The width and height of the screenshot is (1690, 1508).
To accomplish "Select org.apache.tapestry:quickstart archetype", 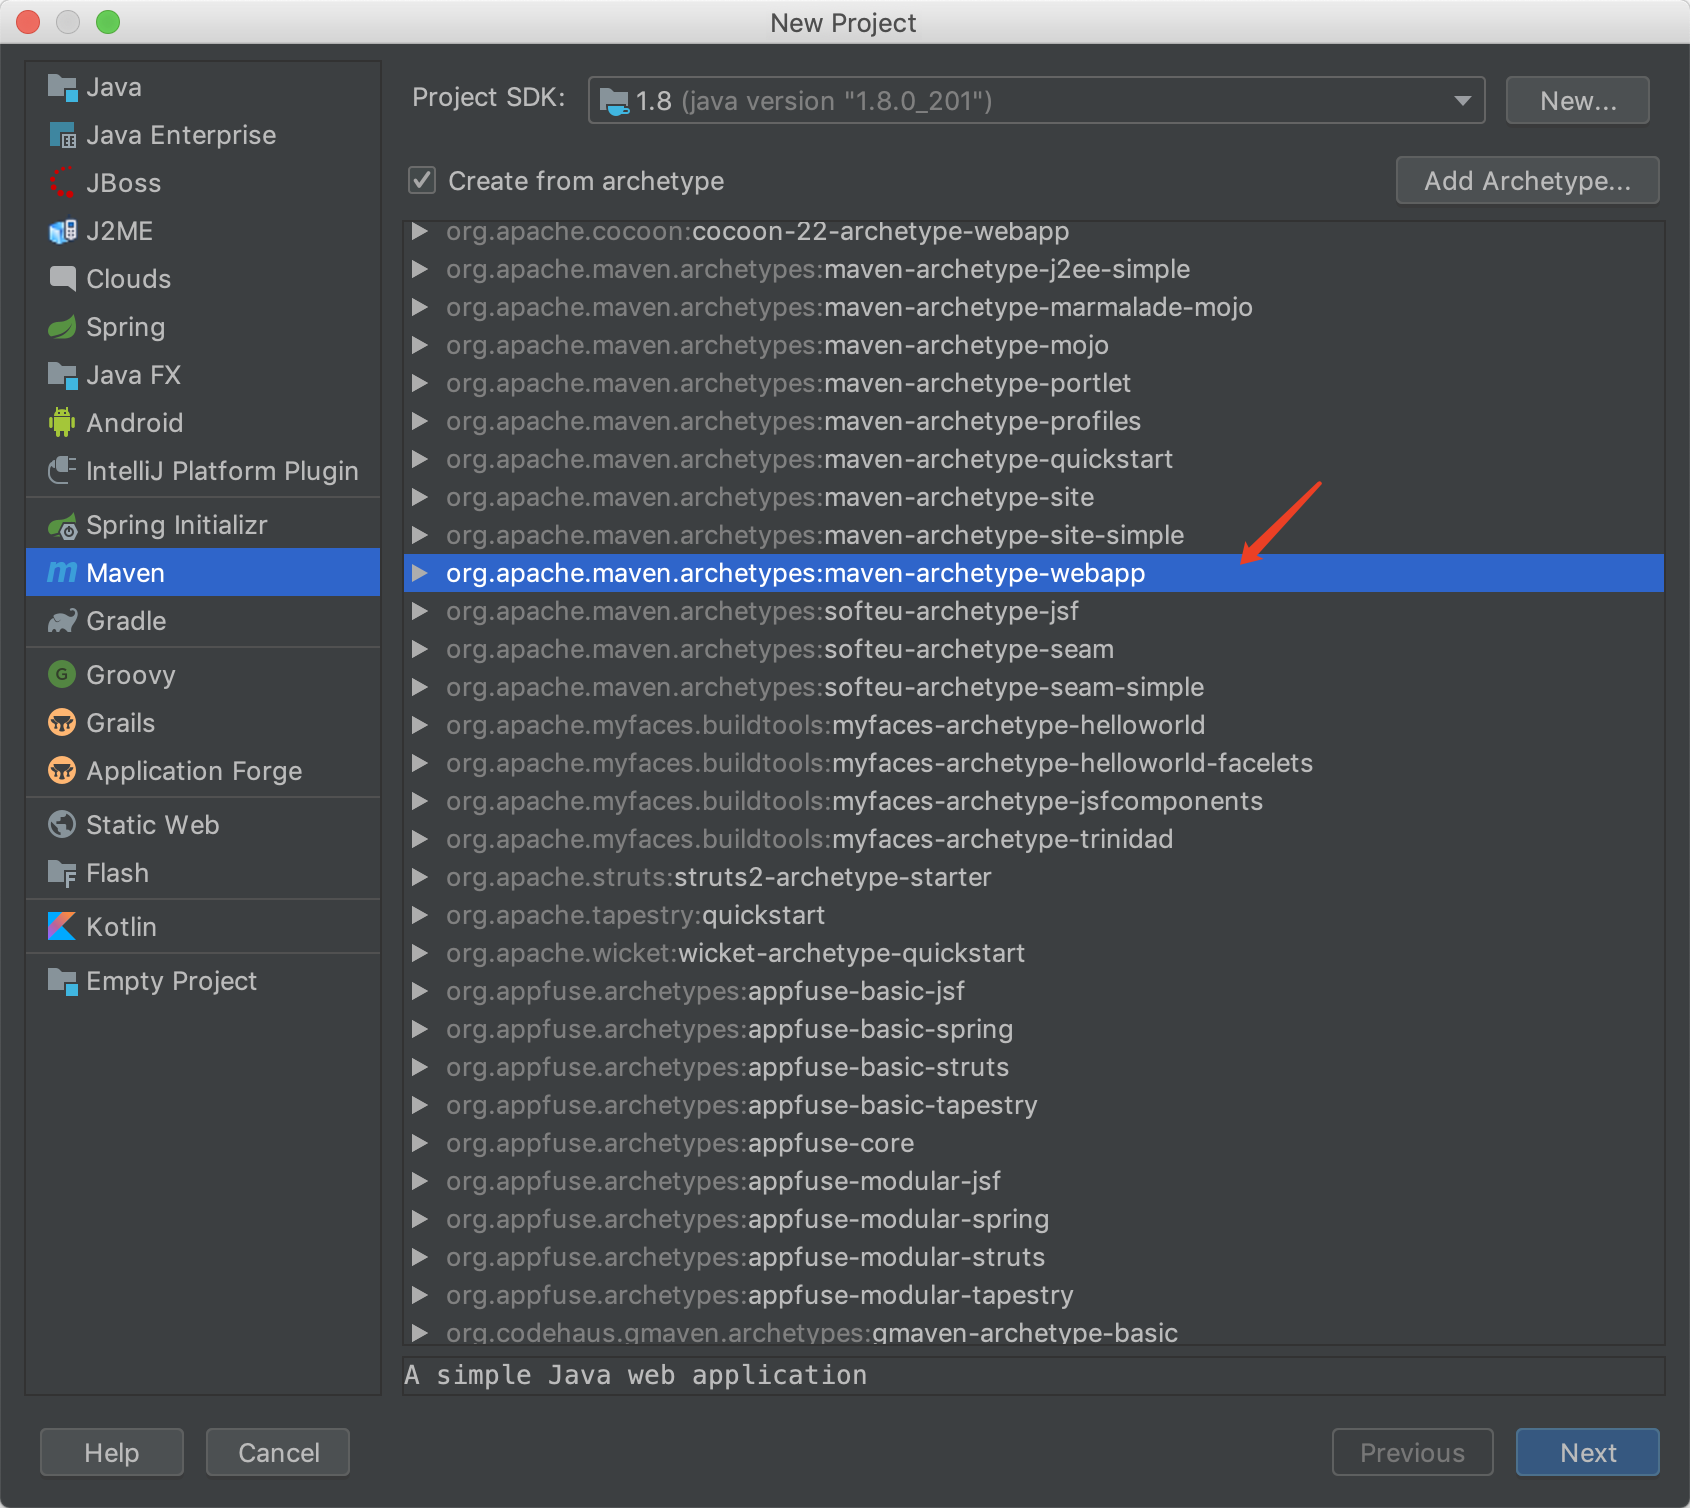I will [1034, 915].
